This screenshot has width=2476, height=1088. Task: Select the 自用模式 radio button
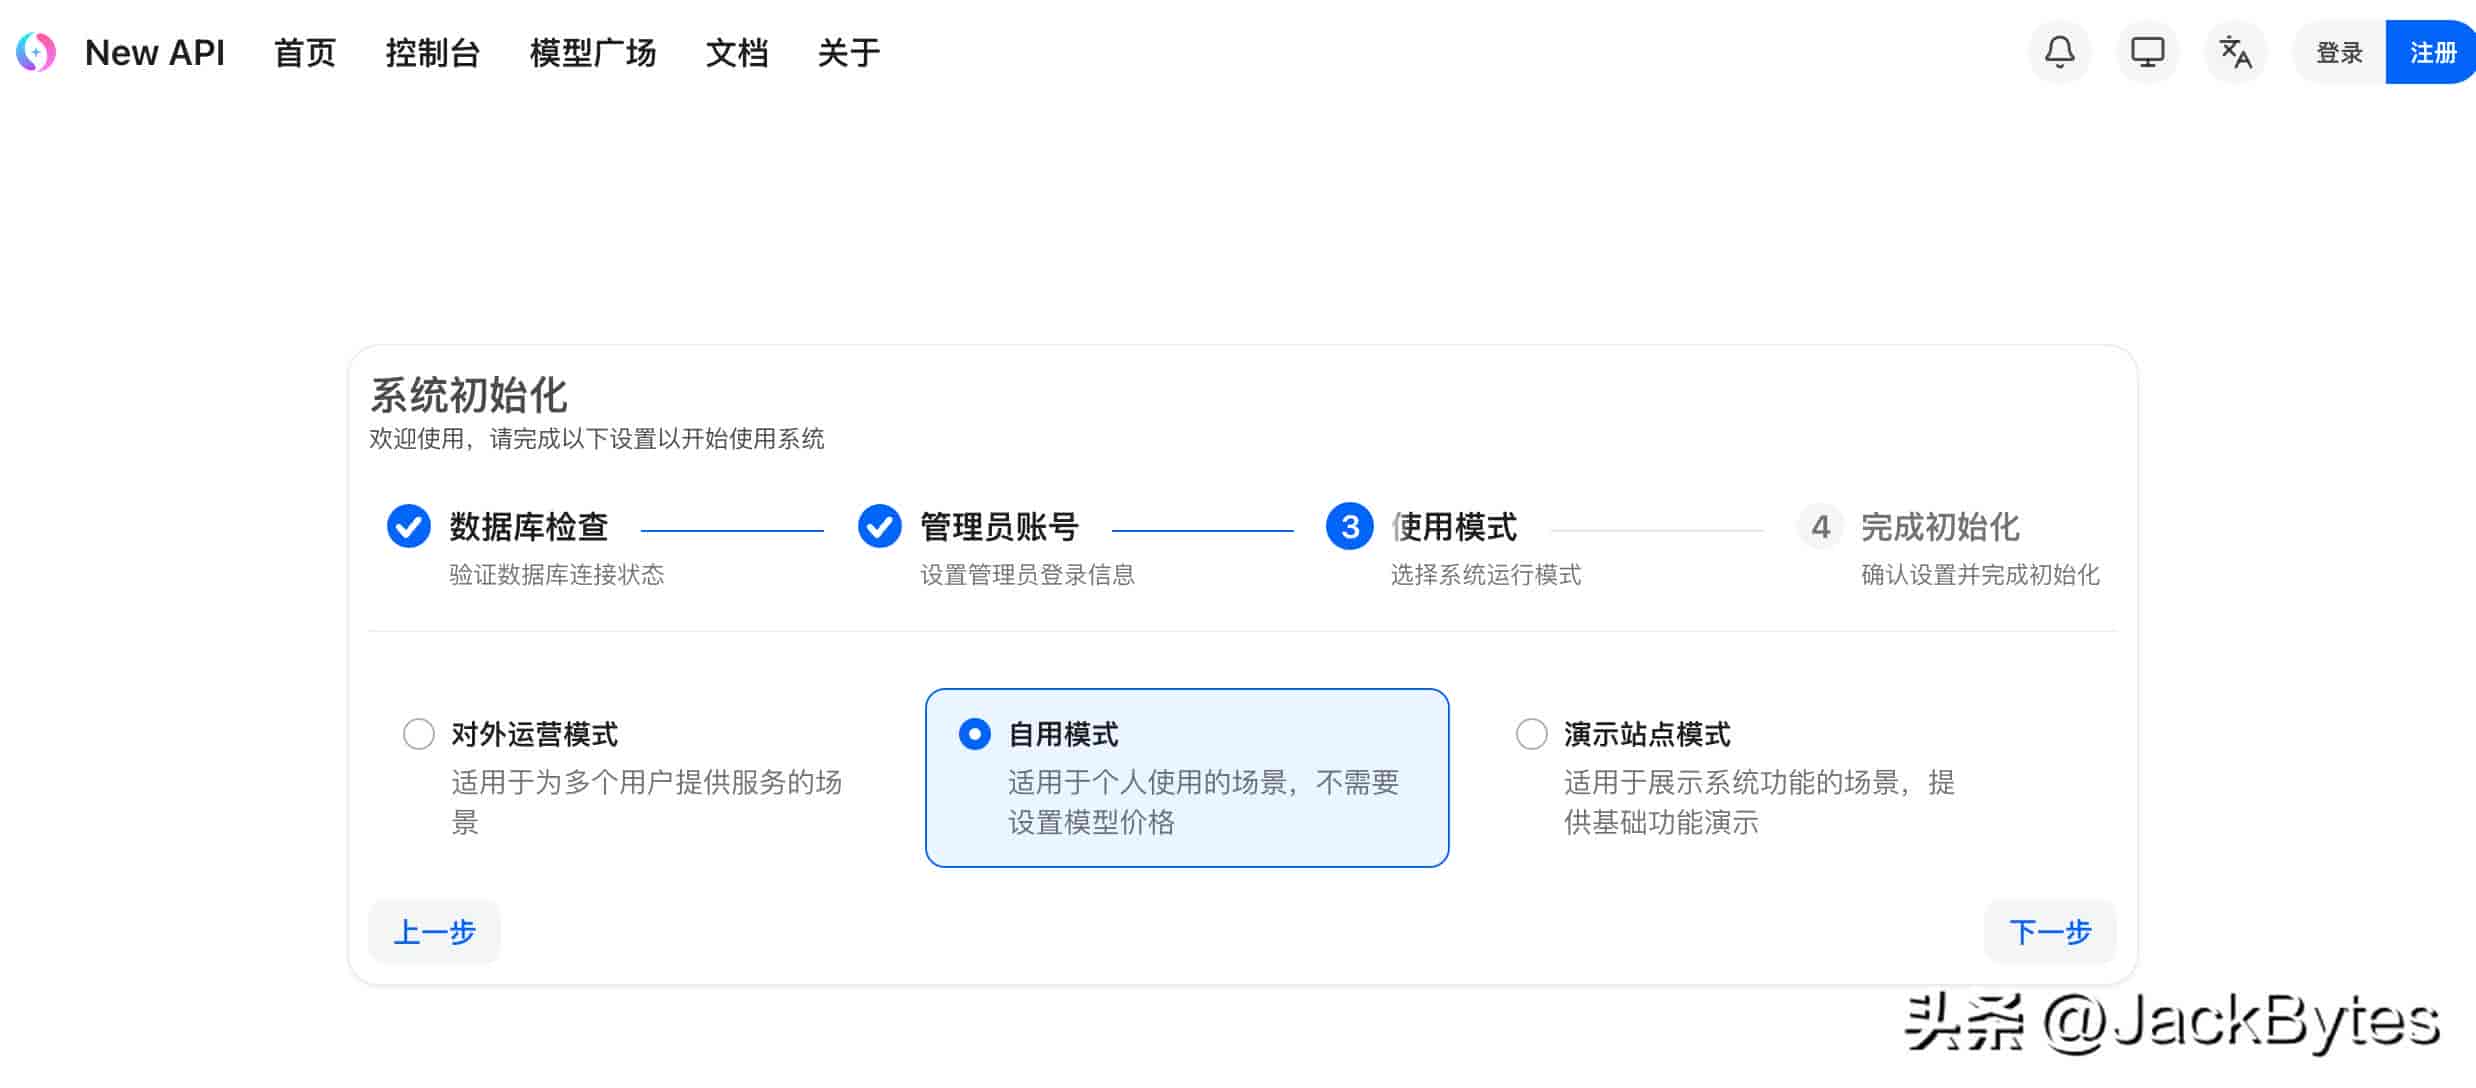coord(974,734)
